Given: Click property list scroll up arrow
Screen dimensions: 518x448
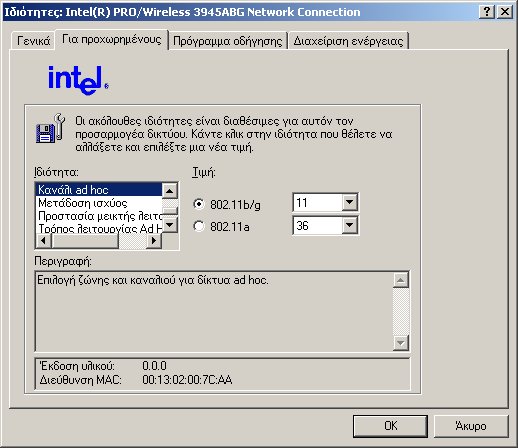Looking at the screenshot, I should (x=170, y=191).
